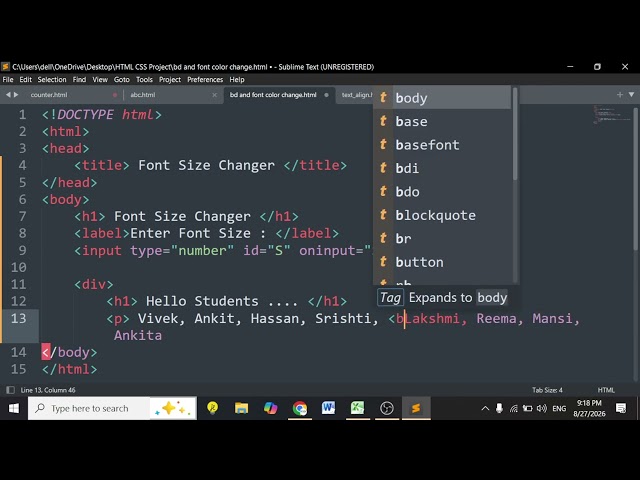
Task: Open the tab list dropdown arrow
Action: [x=631, y=95]
